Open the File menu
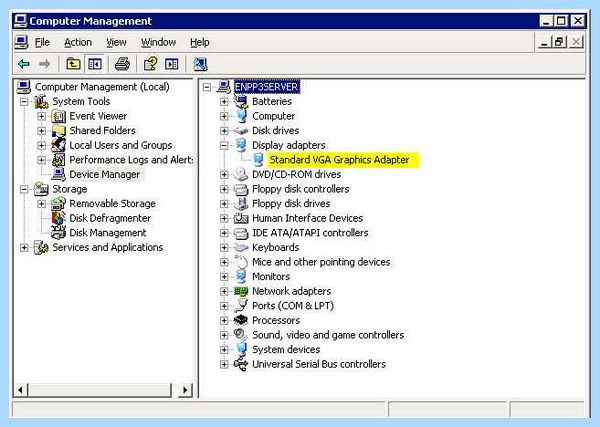The image size is (600, 427). click(x=42, y=42)
